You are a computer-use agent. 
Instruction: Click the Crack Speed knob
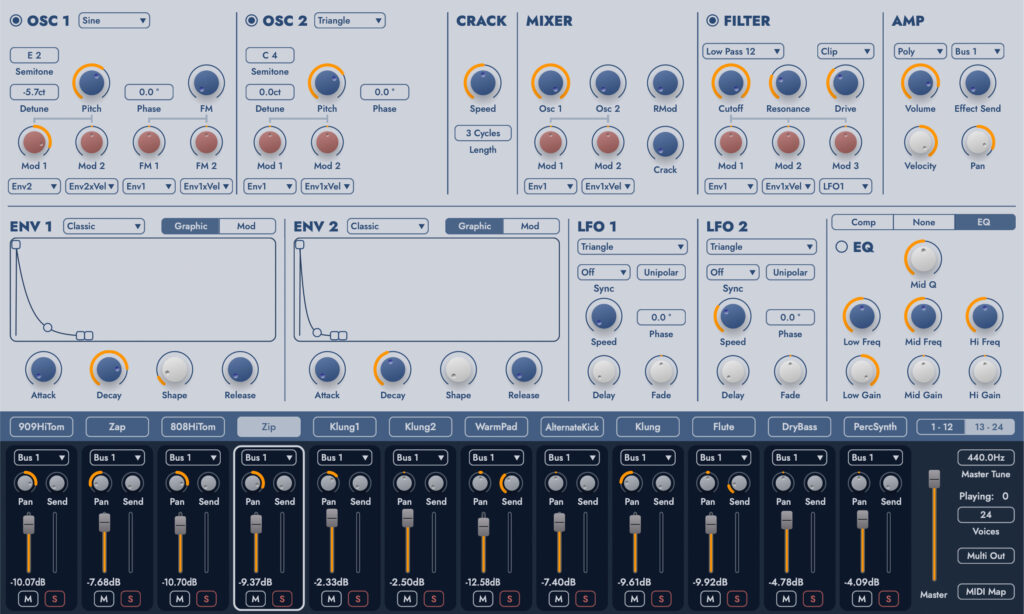pos(482,82)
